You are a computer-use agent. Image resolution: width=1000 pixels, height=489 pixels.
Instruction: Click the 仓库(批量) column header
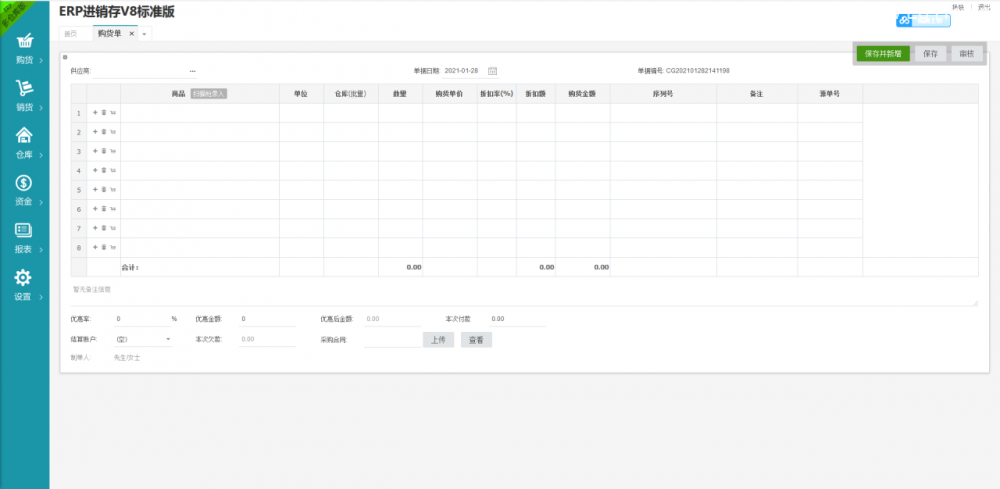pos(351,94)
